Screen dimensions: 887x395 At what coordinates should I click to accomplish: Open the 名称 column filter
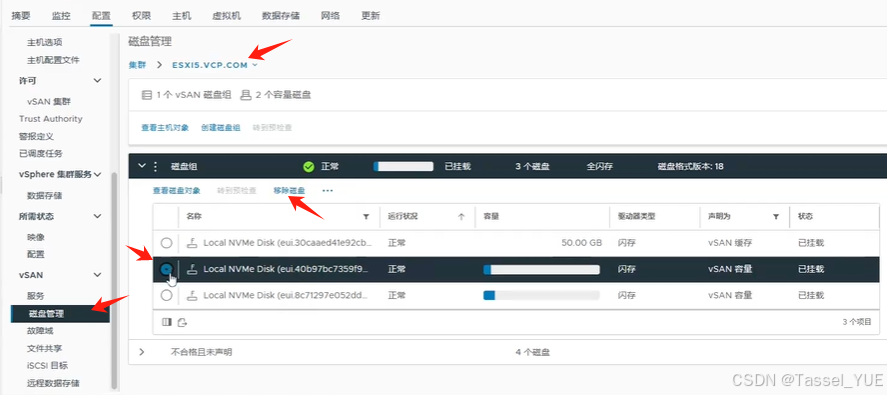(366, 217)
